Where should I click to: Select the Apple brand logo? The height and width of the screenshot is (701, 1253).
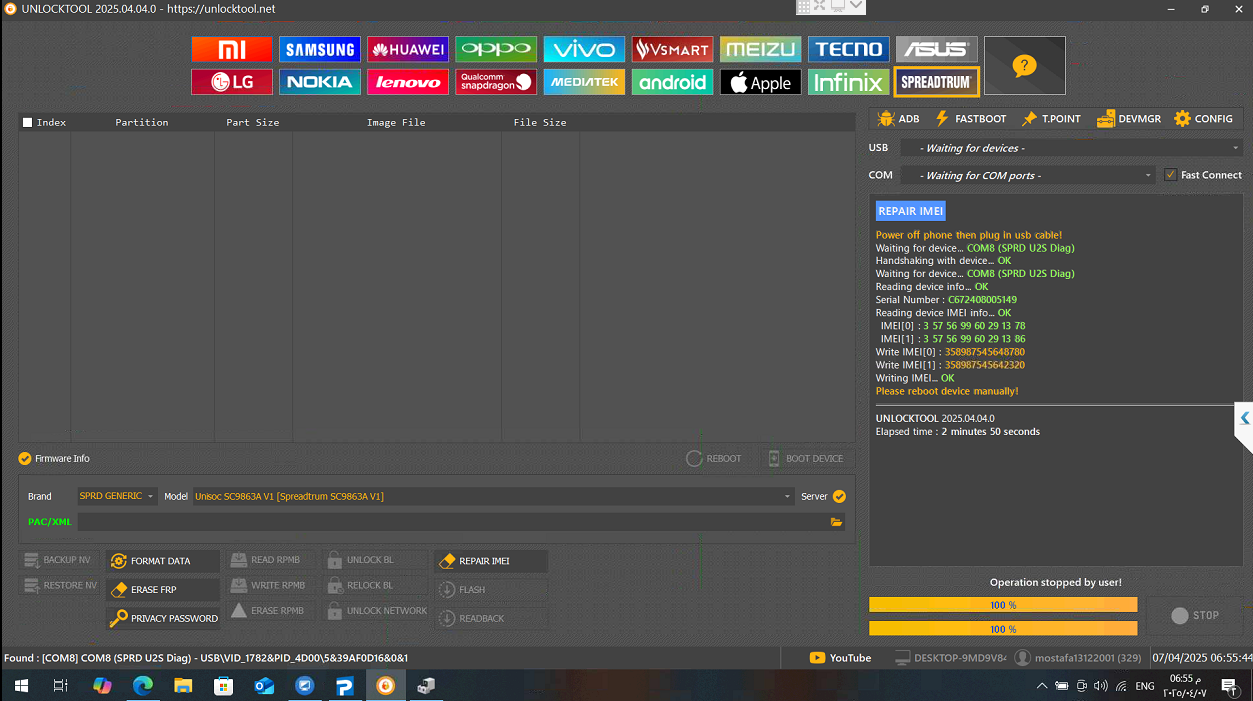761,82
